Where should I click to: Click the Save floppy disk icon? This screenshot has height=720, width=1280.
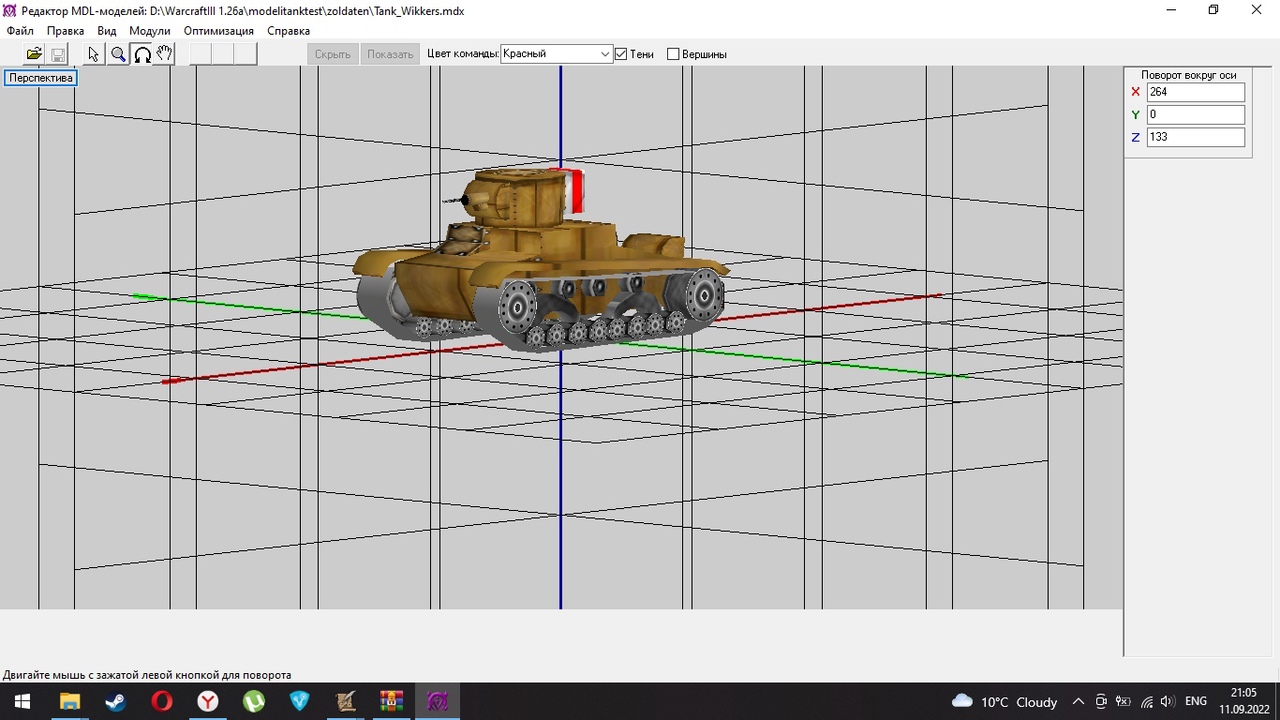click(x=58, y=54)
